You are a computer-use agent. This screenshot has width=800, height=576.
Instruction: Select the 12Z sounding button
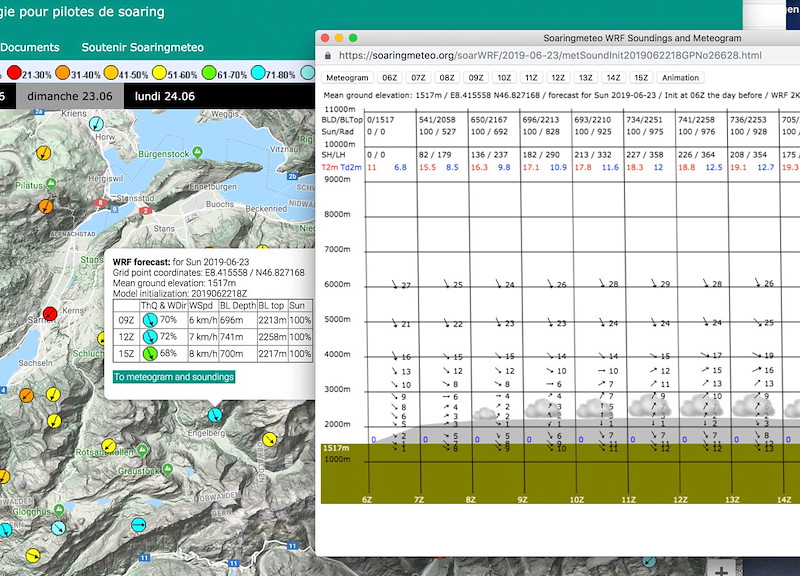pos(558,78)
